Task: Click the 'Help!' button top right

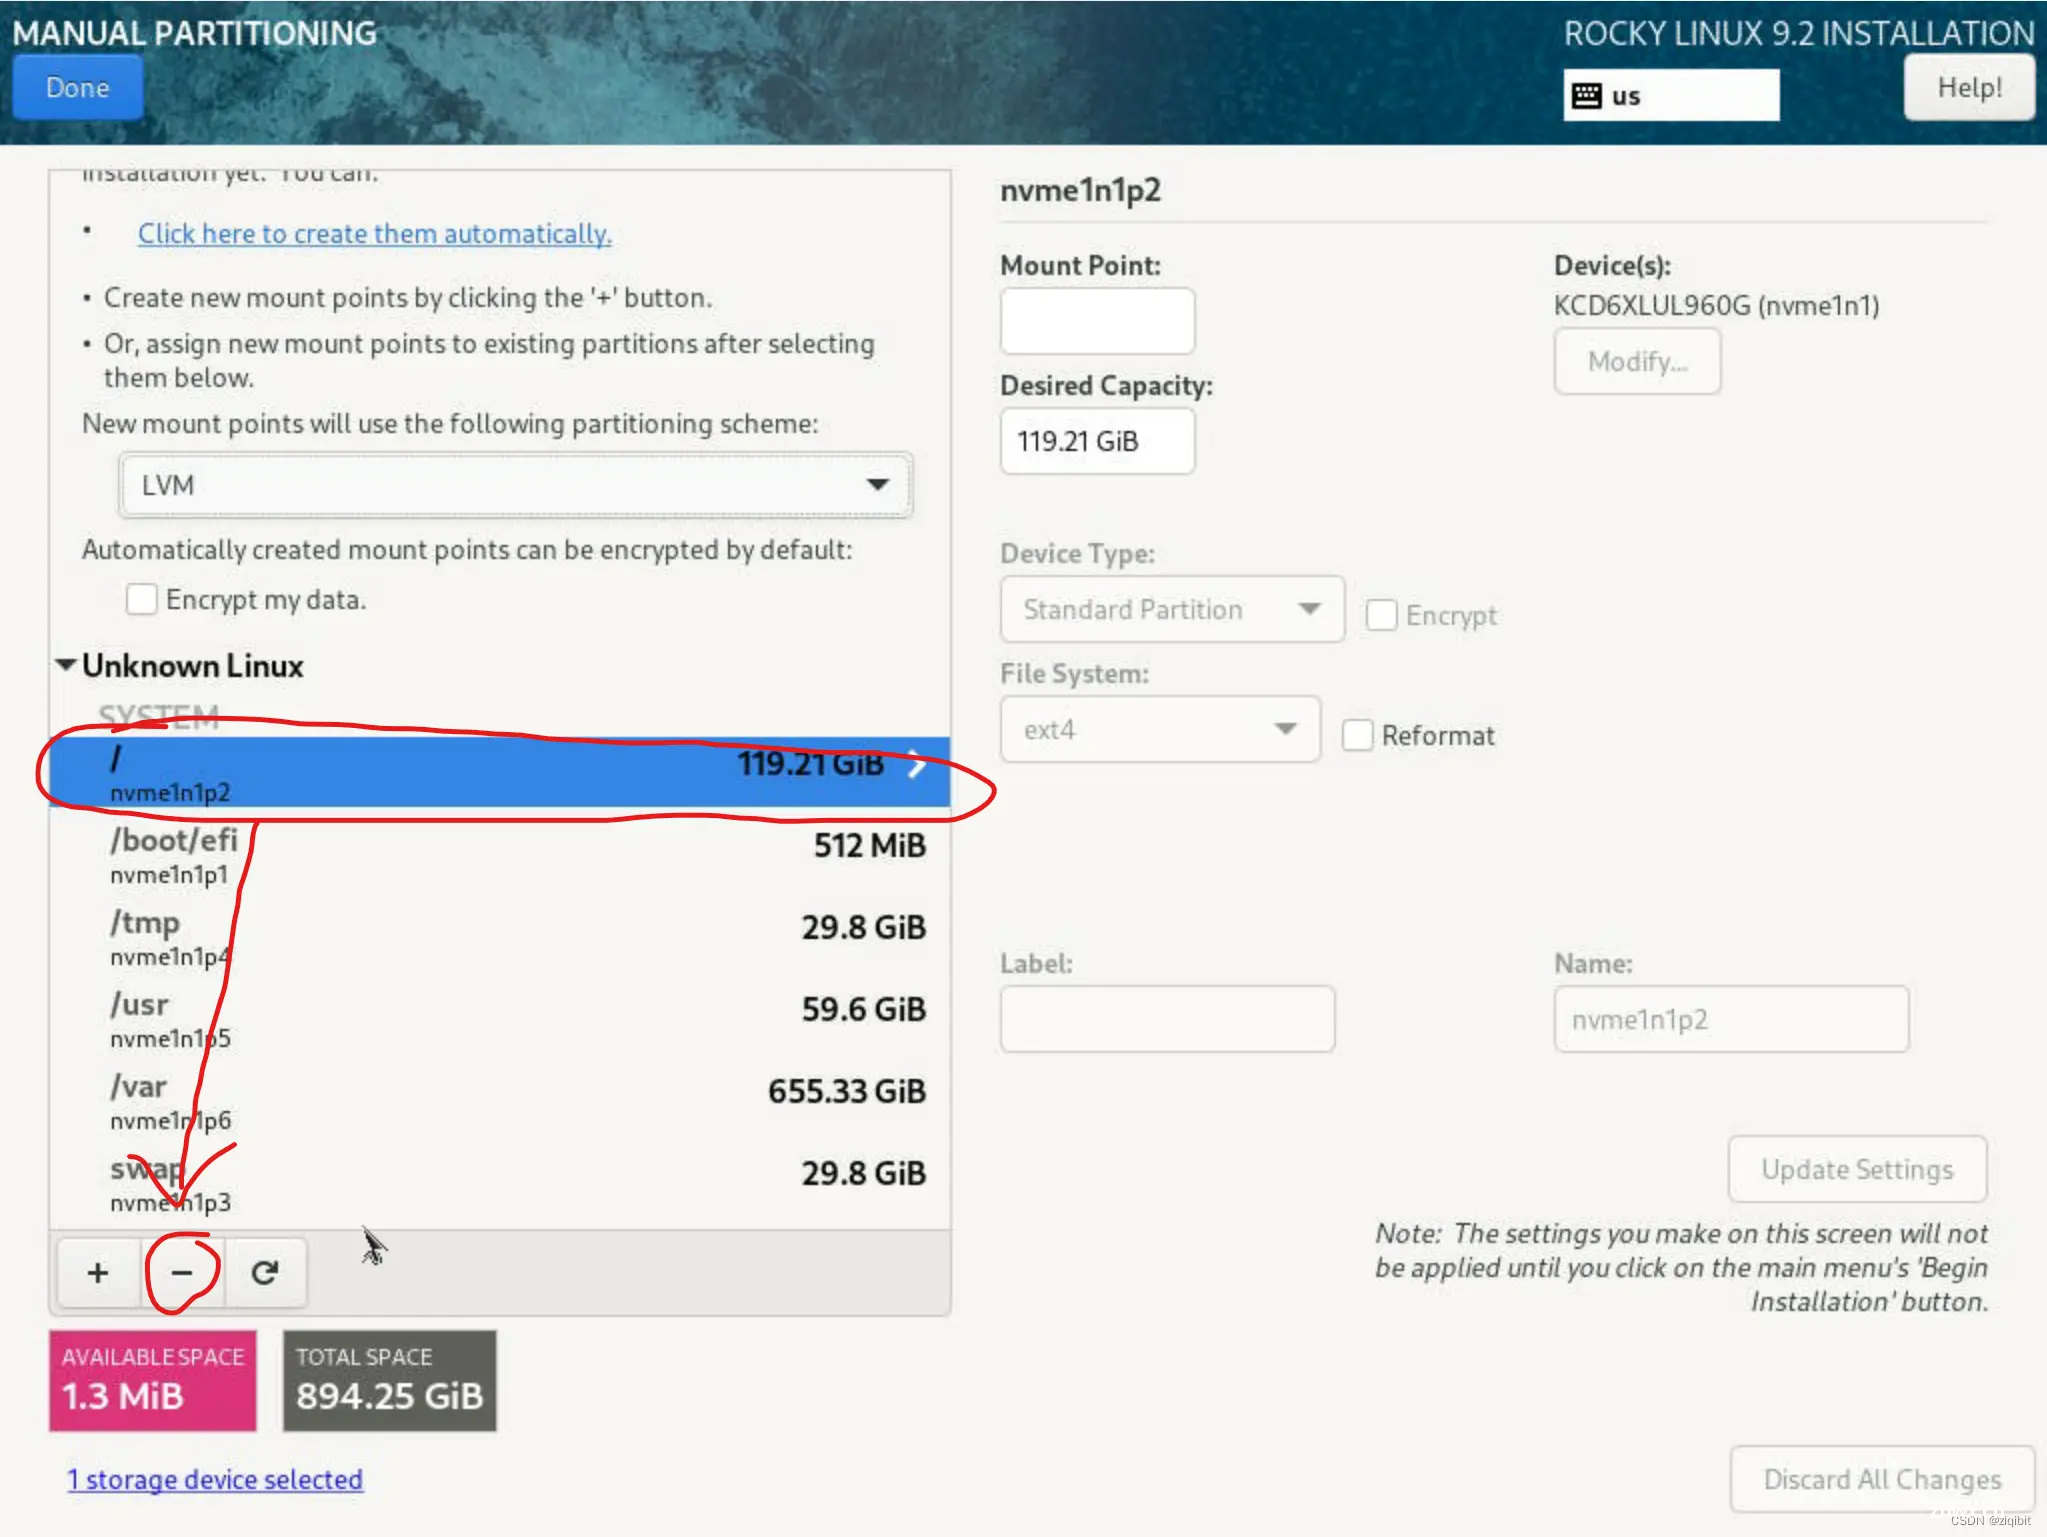Action: pyautogui.click(x=1968, y=87)
